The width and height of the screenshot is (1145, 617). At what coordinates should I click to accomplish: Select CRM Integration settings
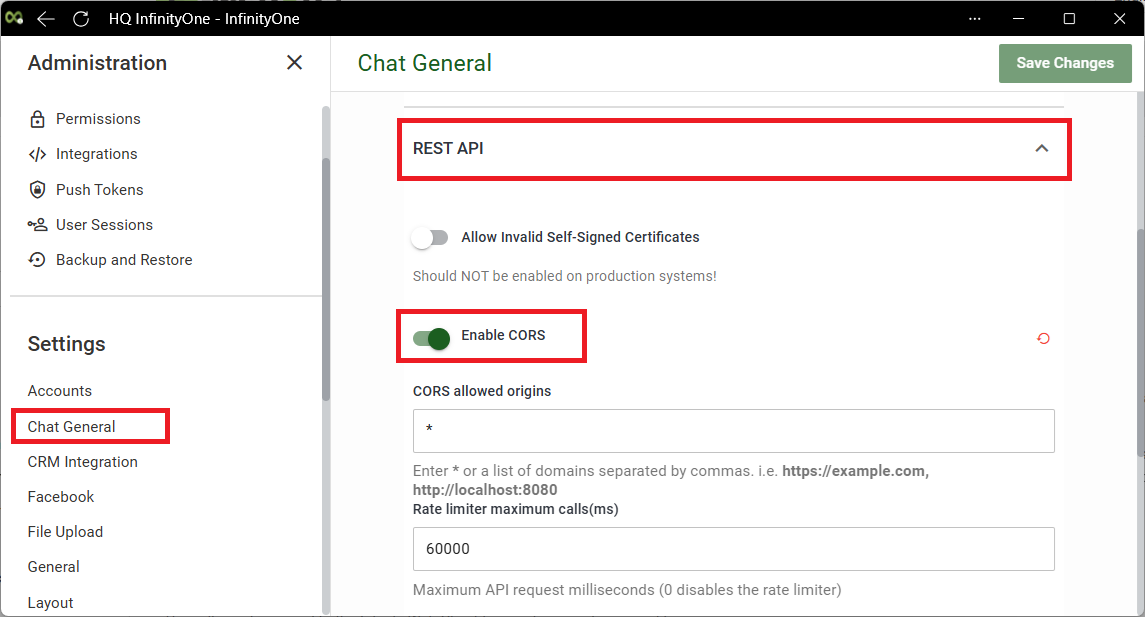[x=83, y=461]
